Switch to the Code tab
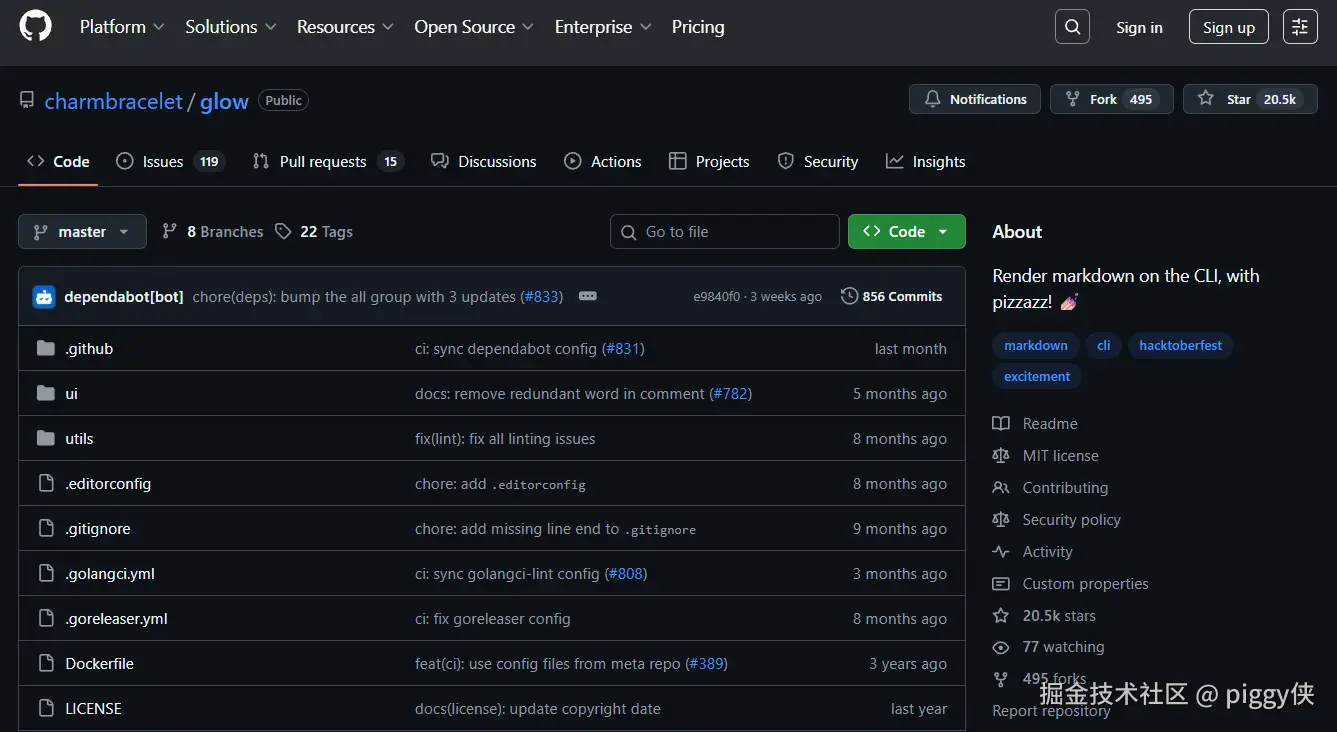This screenshot has width=1337, height=732. click(58, 162)
